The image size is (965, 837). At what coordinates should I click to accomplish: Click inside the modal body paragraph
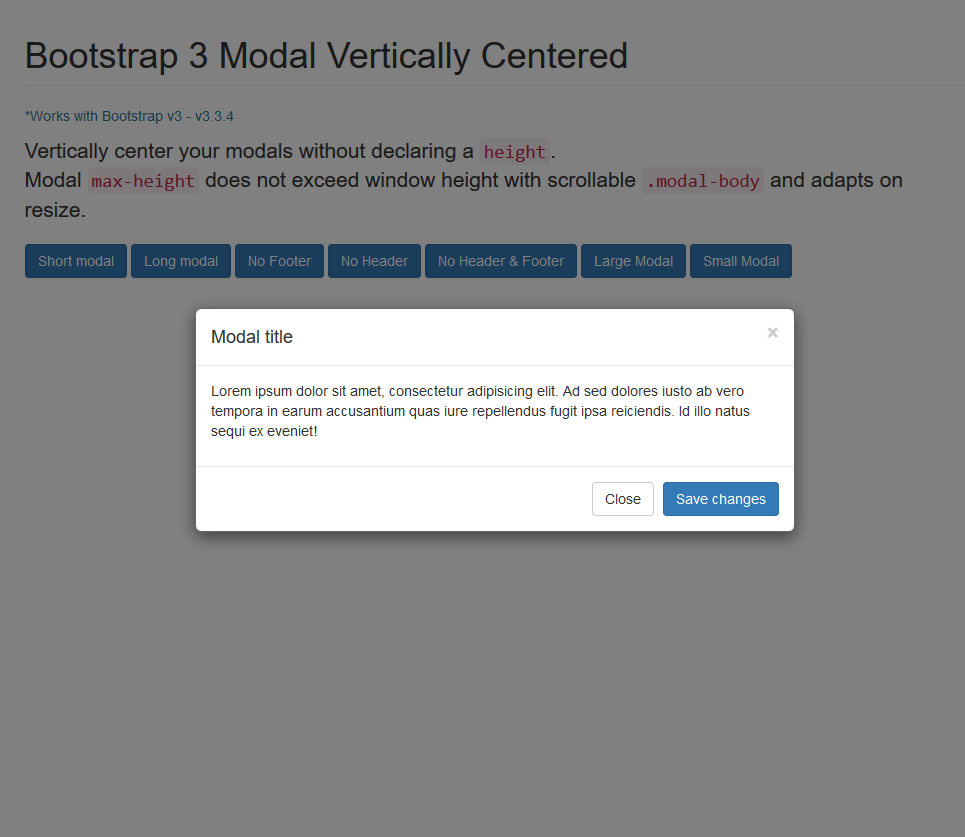pos(480,410)
